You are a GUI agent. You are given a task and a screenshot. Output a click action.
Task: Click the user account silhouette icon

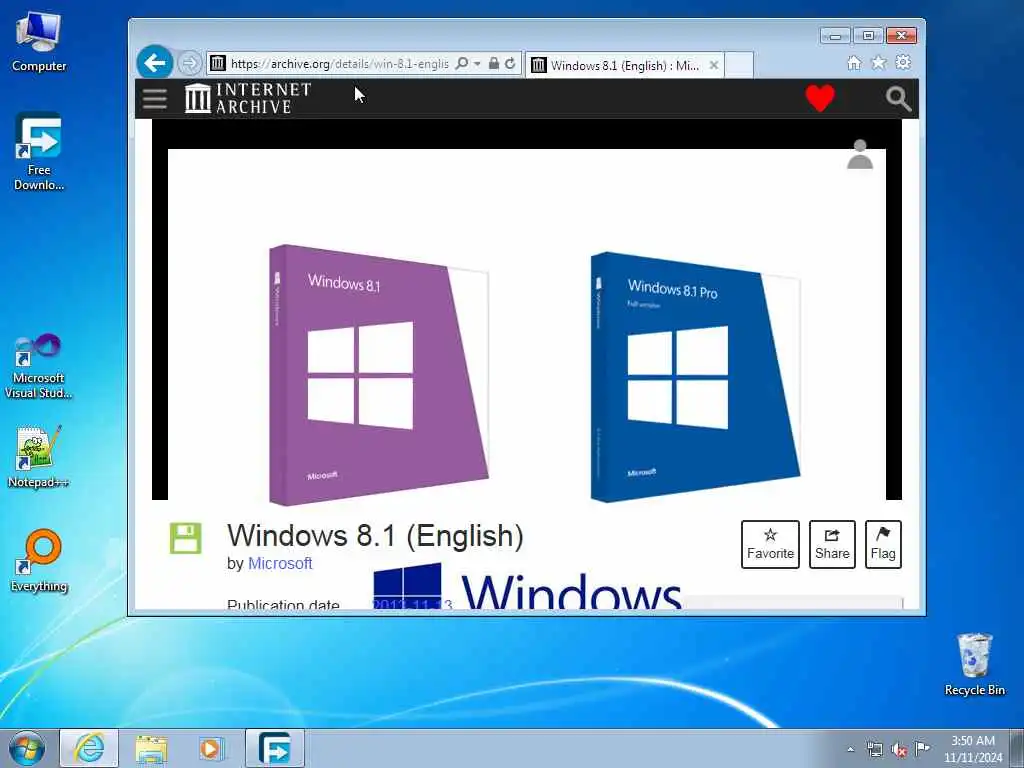(x=860, y=155)
